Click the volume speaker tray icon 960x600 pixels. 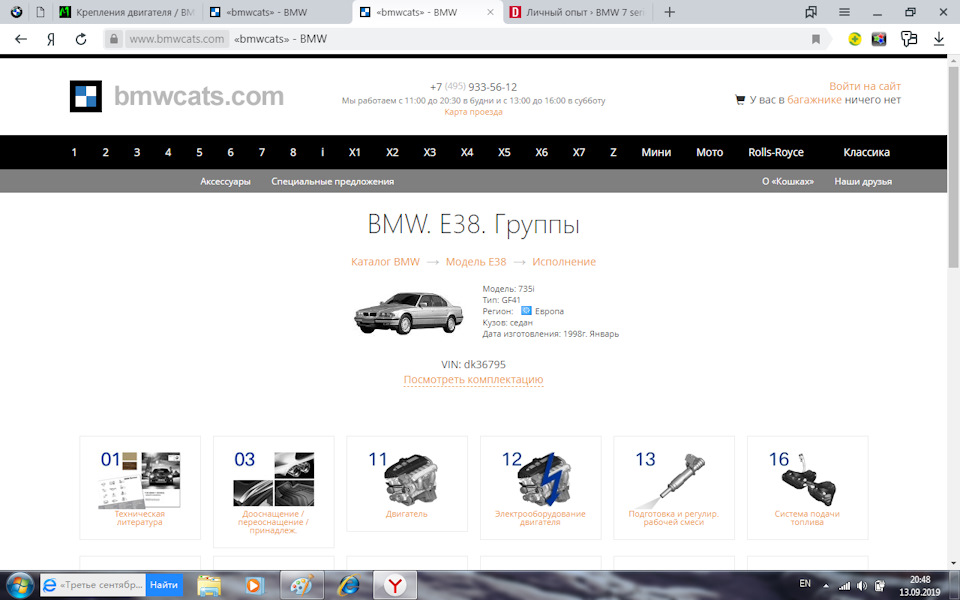point(861,585)
